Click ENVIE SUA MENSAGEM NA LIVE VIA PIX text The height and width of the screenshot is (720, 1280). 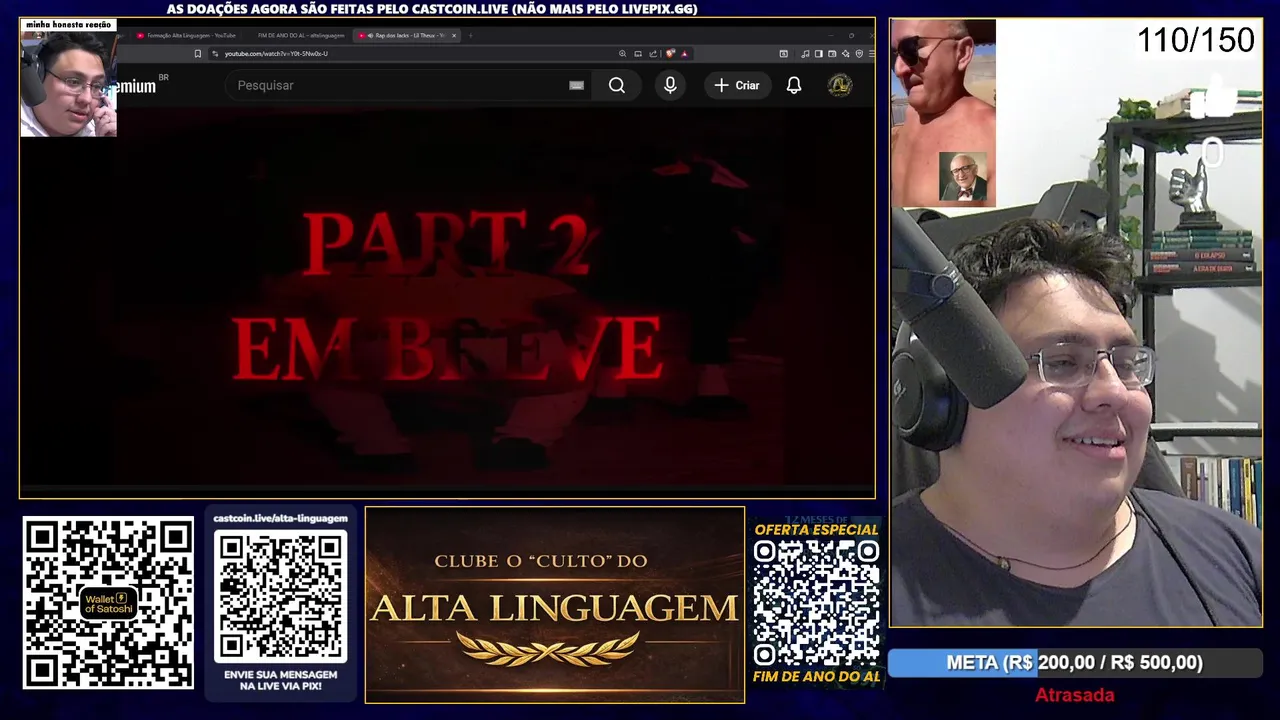pyautogui.click(x=281, y=680)
